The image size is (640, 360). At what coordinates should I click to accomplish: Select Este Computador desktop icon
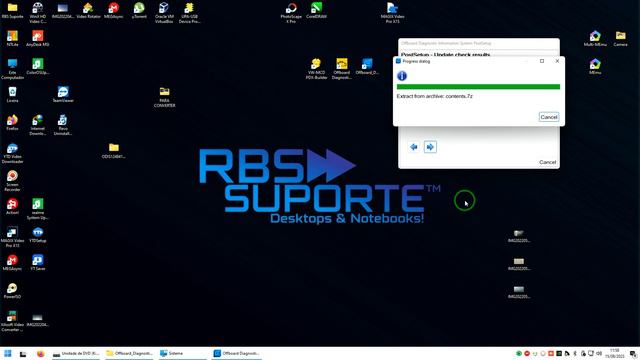click(x=12, y=69)
